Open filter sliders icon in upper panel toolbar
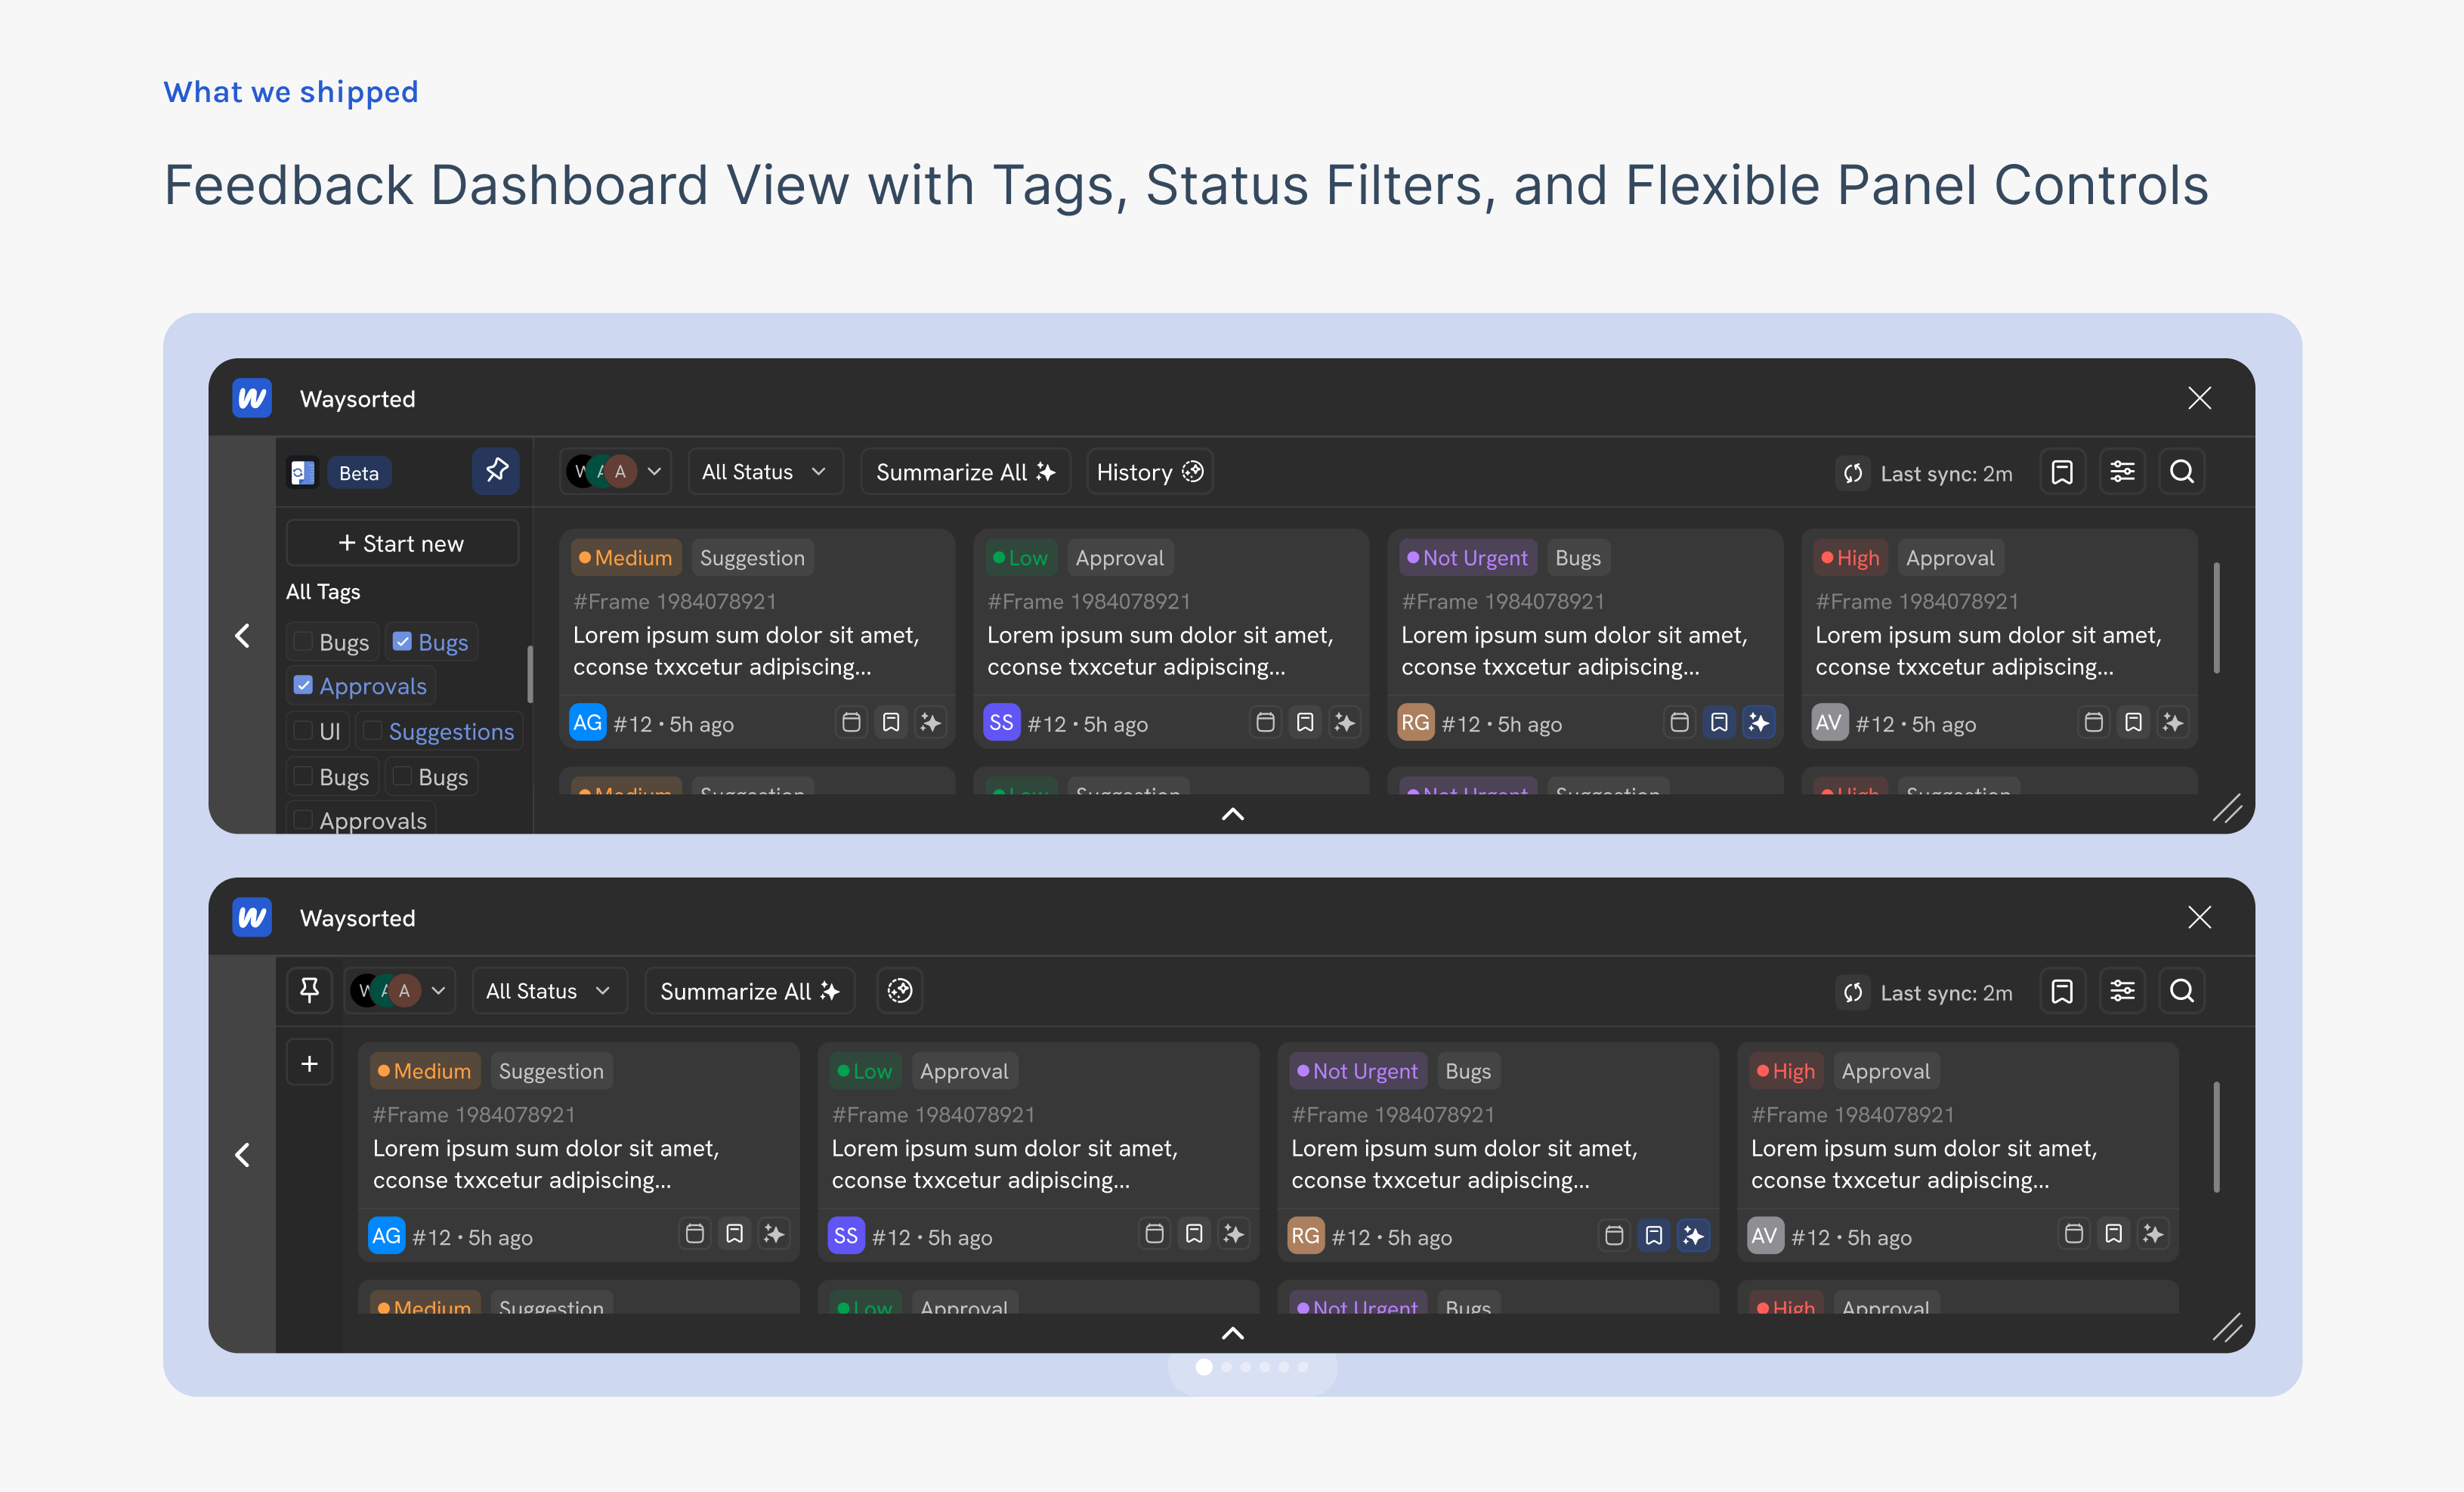Image resolution: width=2464 pixels, height=1492 pixels. 2122,472
